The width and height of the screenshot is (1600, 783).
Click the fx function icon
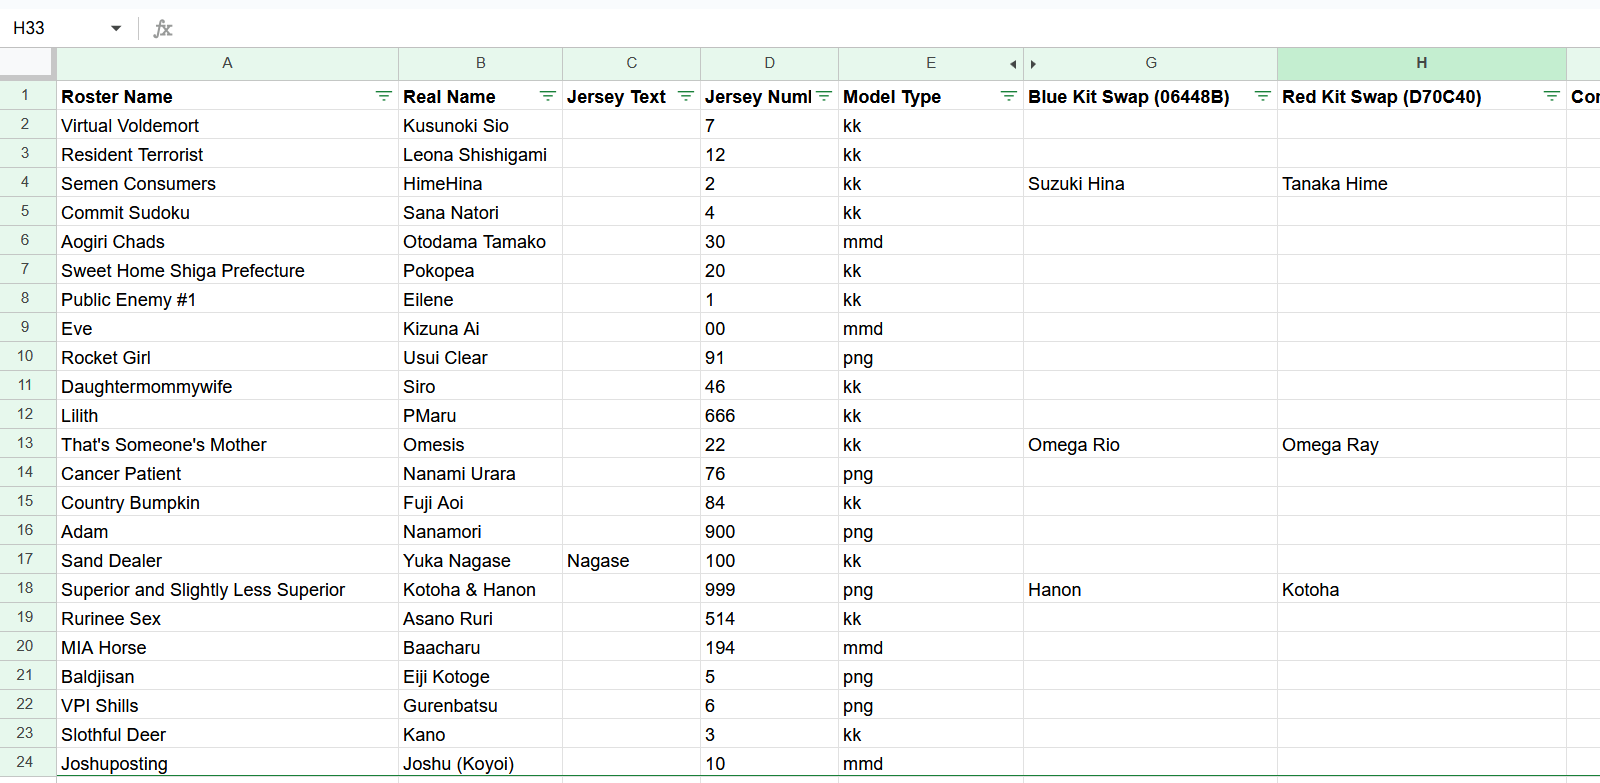point(163,28)
